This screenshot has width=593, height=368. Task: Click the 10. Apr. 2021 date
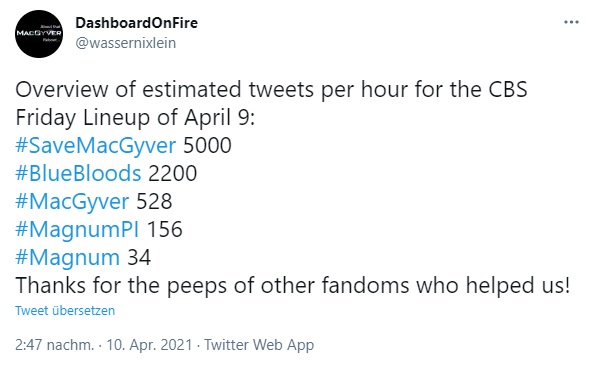click(x=149, y=345)
